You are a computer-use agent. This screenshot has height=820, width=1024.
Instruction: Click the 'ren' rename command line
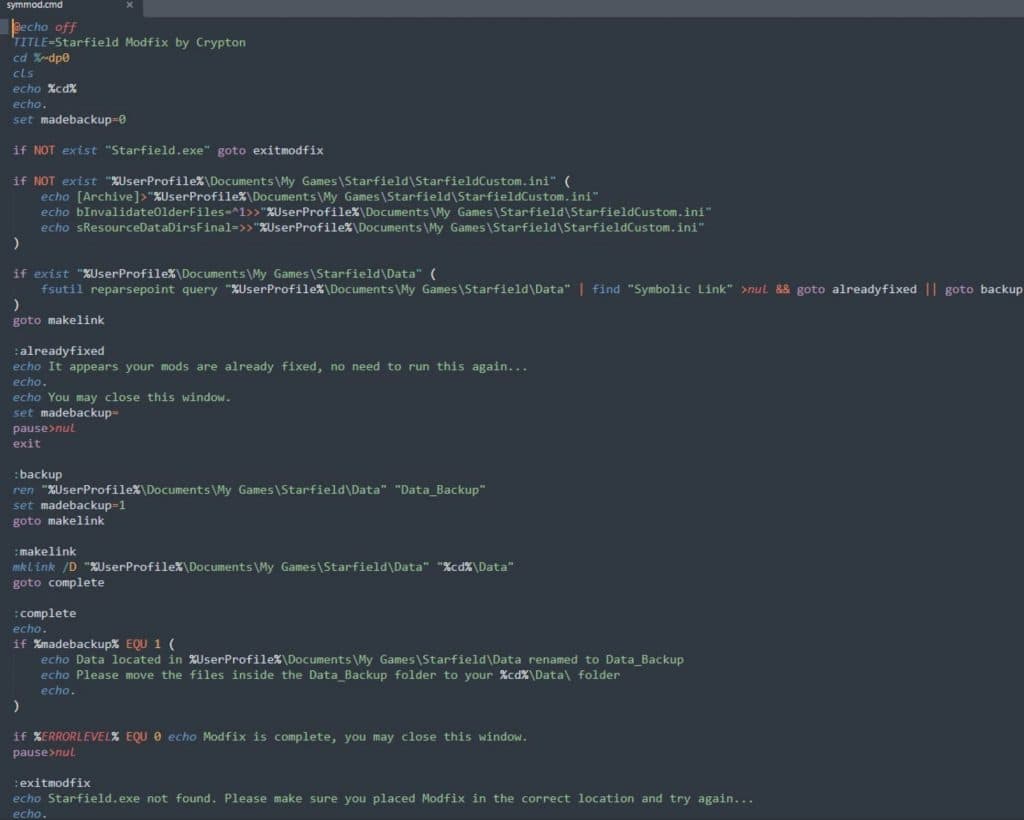[x=248, y=490]
